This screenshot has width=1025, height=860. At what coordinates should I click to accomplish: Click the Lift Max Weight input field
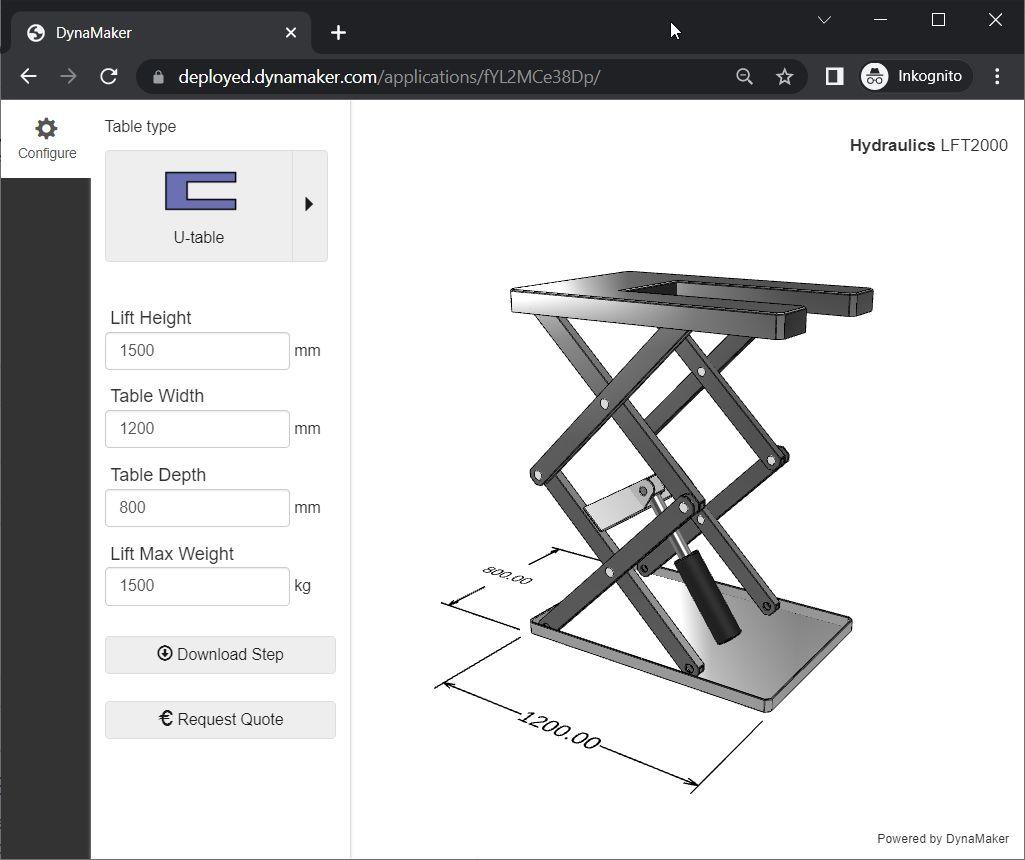point(197,586)
